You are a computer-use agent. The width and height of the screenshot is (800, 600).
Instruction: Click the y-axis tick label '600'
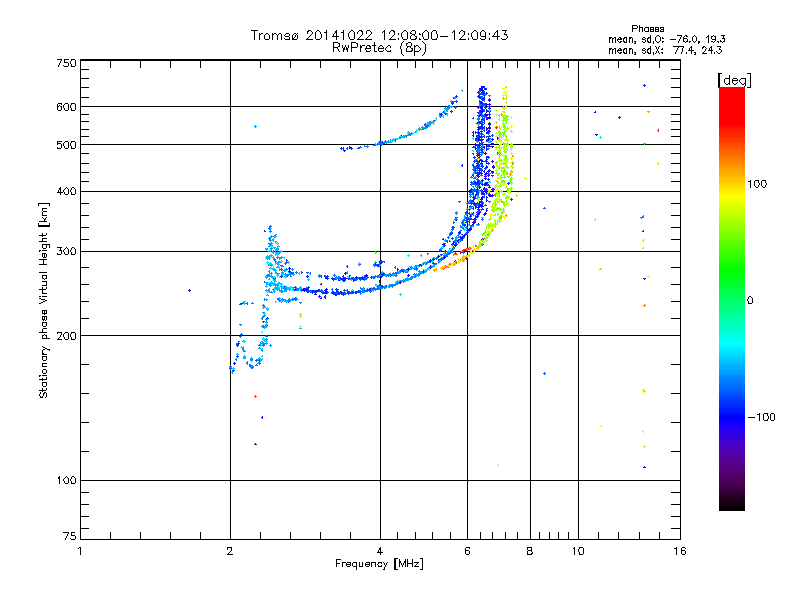(x=67, y=107)
